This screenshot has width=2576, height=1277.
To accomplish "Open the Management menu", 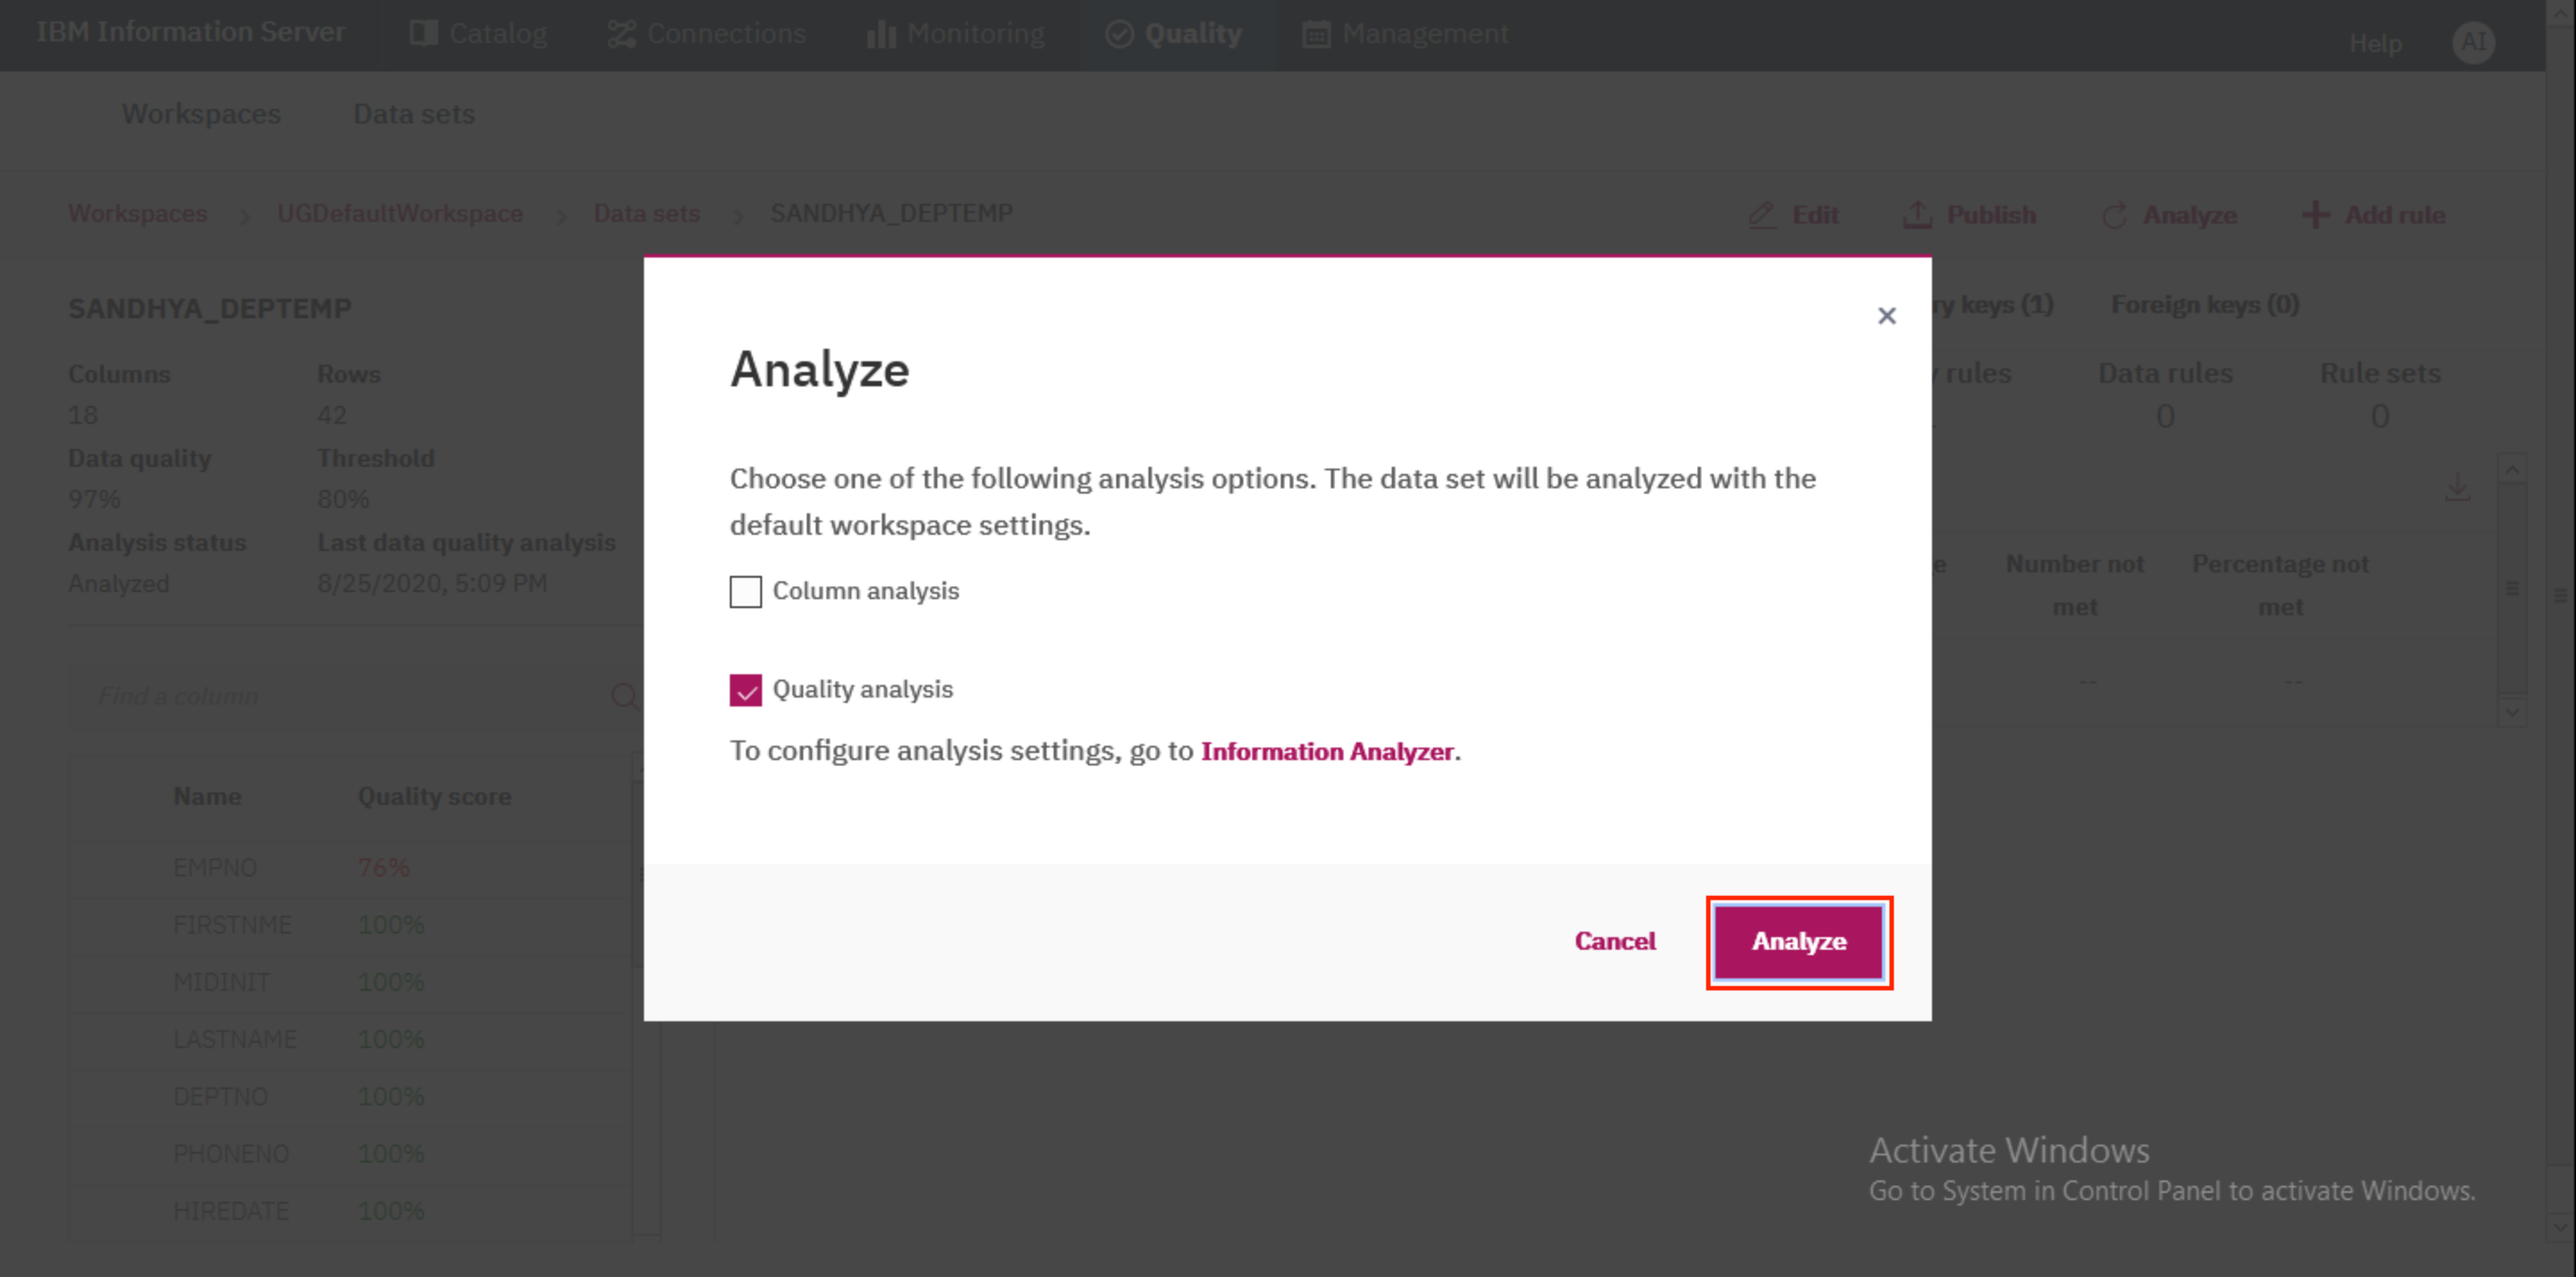I will coord(1405,34).
